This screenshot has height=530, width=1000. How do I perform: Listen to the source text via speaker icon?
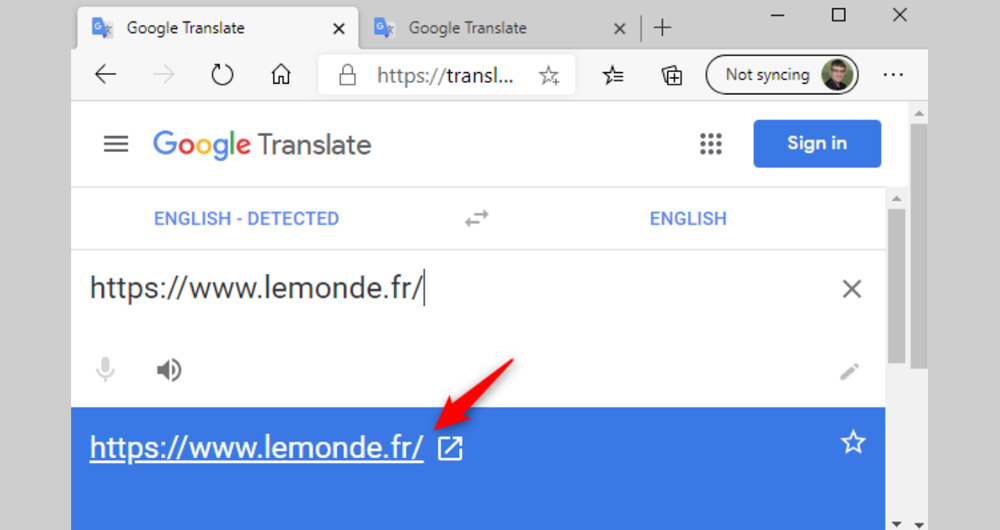(x=169, y=371)
